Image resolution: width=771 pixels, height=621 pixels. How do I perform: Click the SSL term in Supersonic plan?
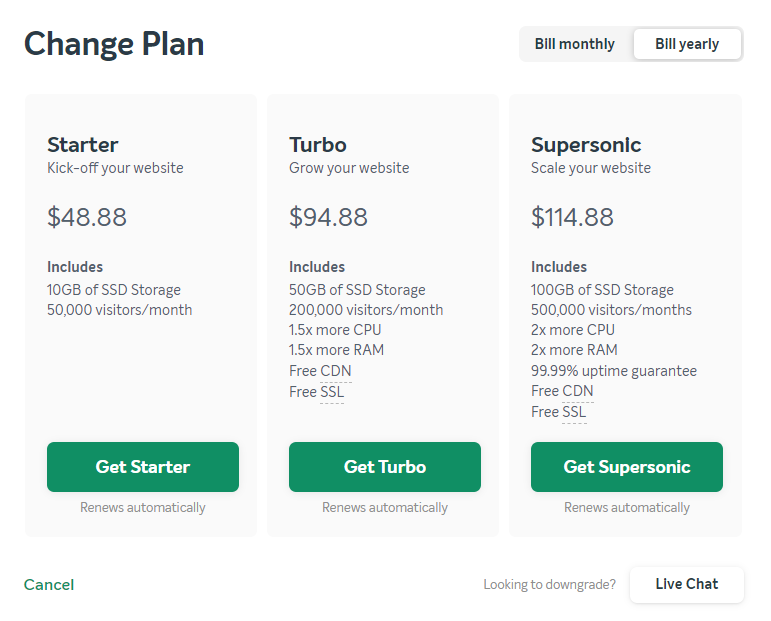click(574, 412)
